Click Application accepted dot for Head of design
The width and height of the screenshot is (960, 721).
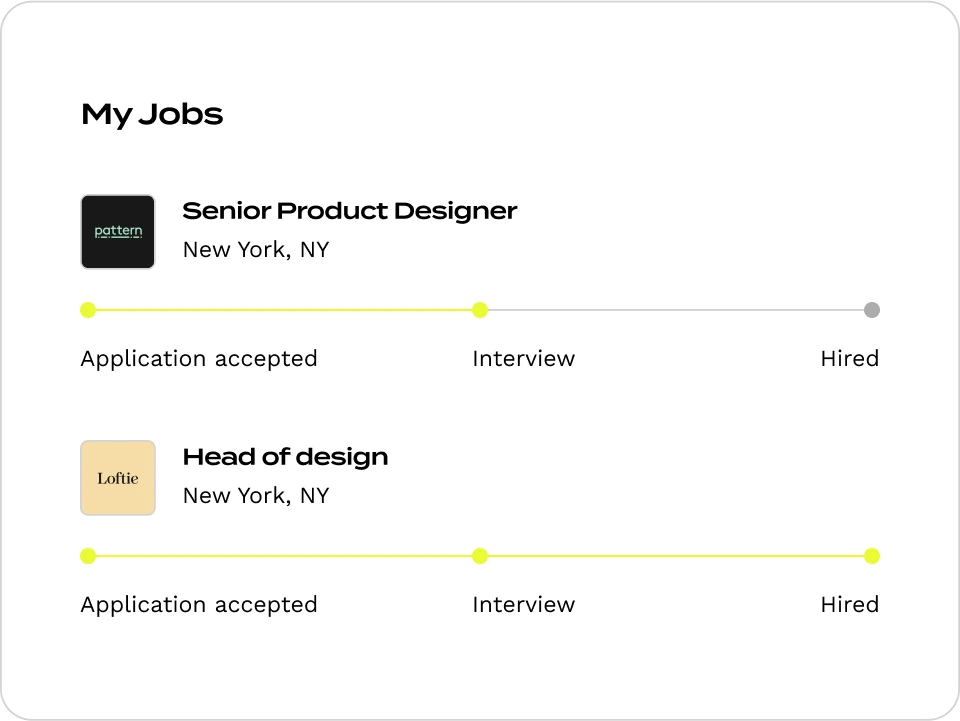point(88,556)
